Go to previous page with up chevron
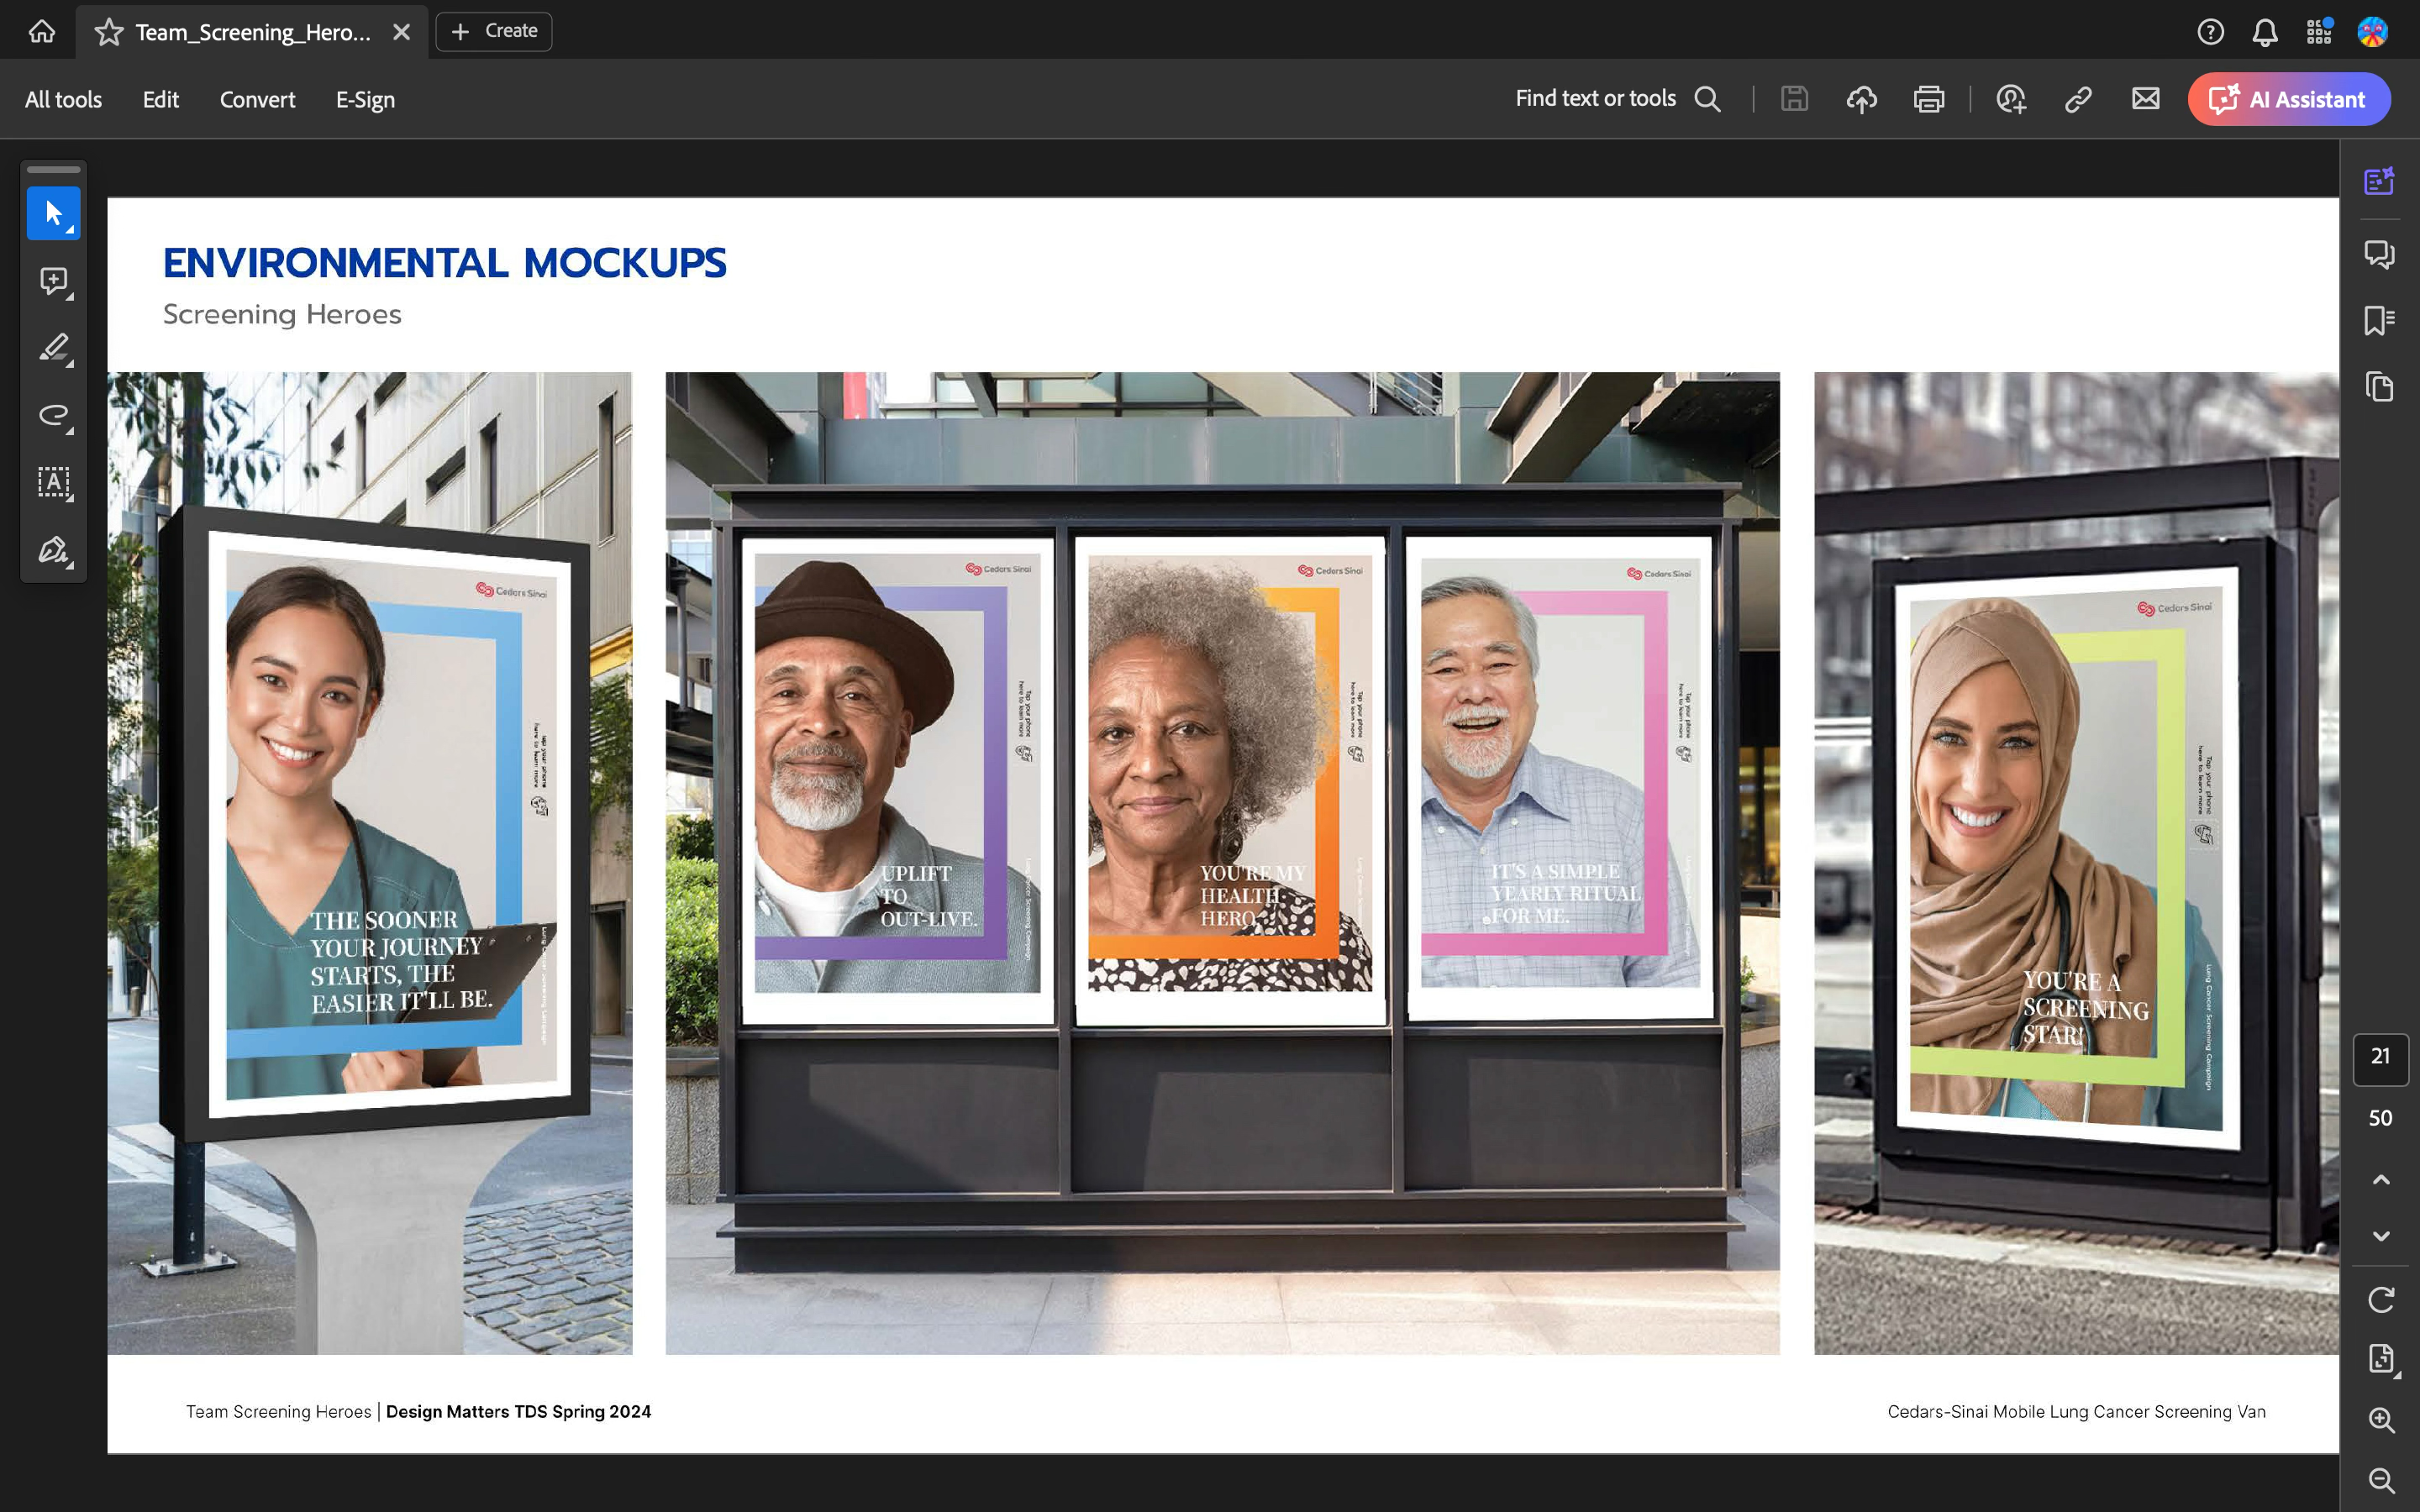The image size is (2420, 1512). 2381,1180
